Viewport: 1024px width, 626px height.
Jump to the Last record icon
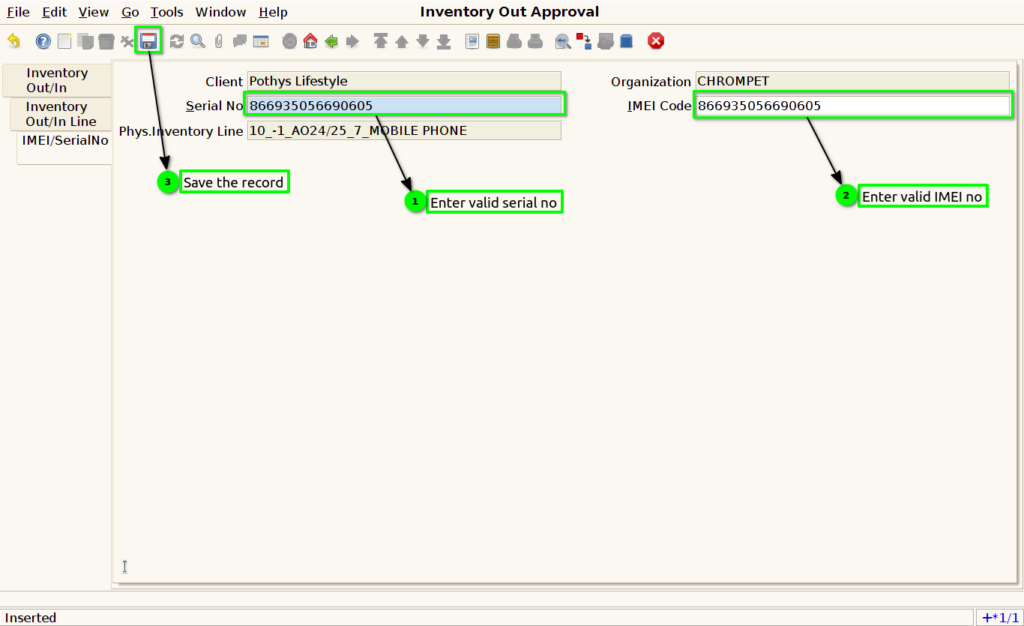pyautogui.click(x=443, y=41)
